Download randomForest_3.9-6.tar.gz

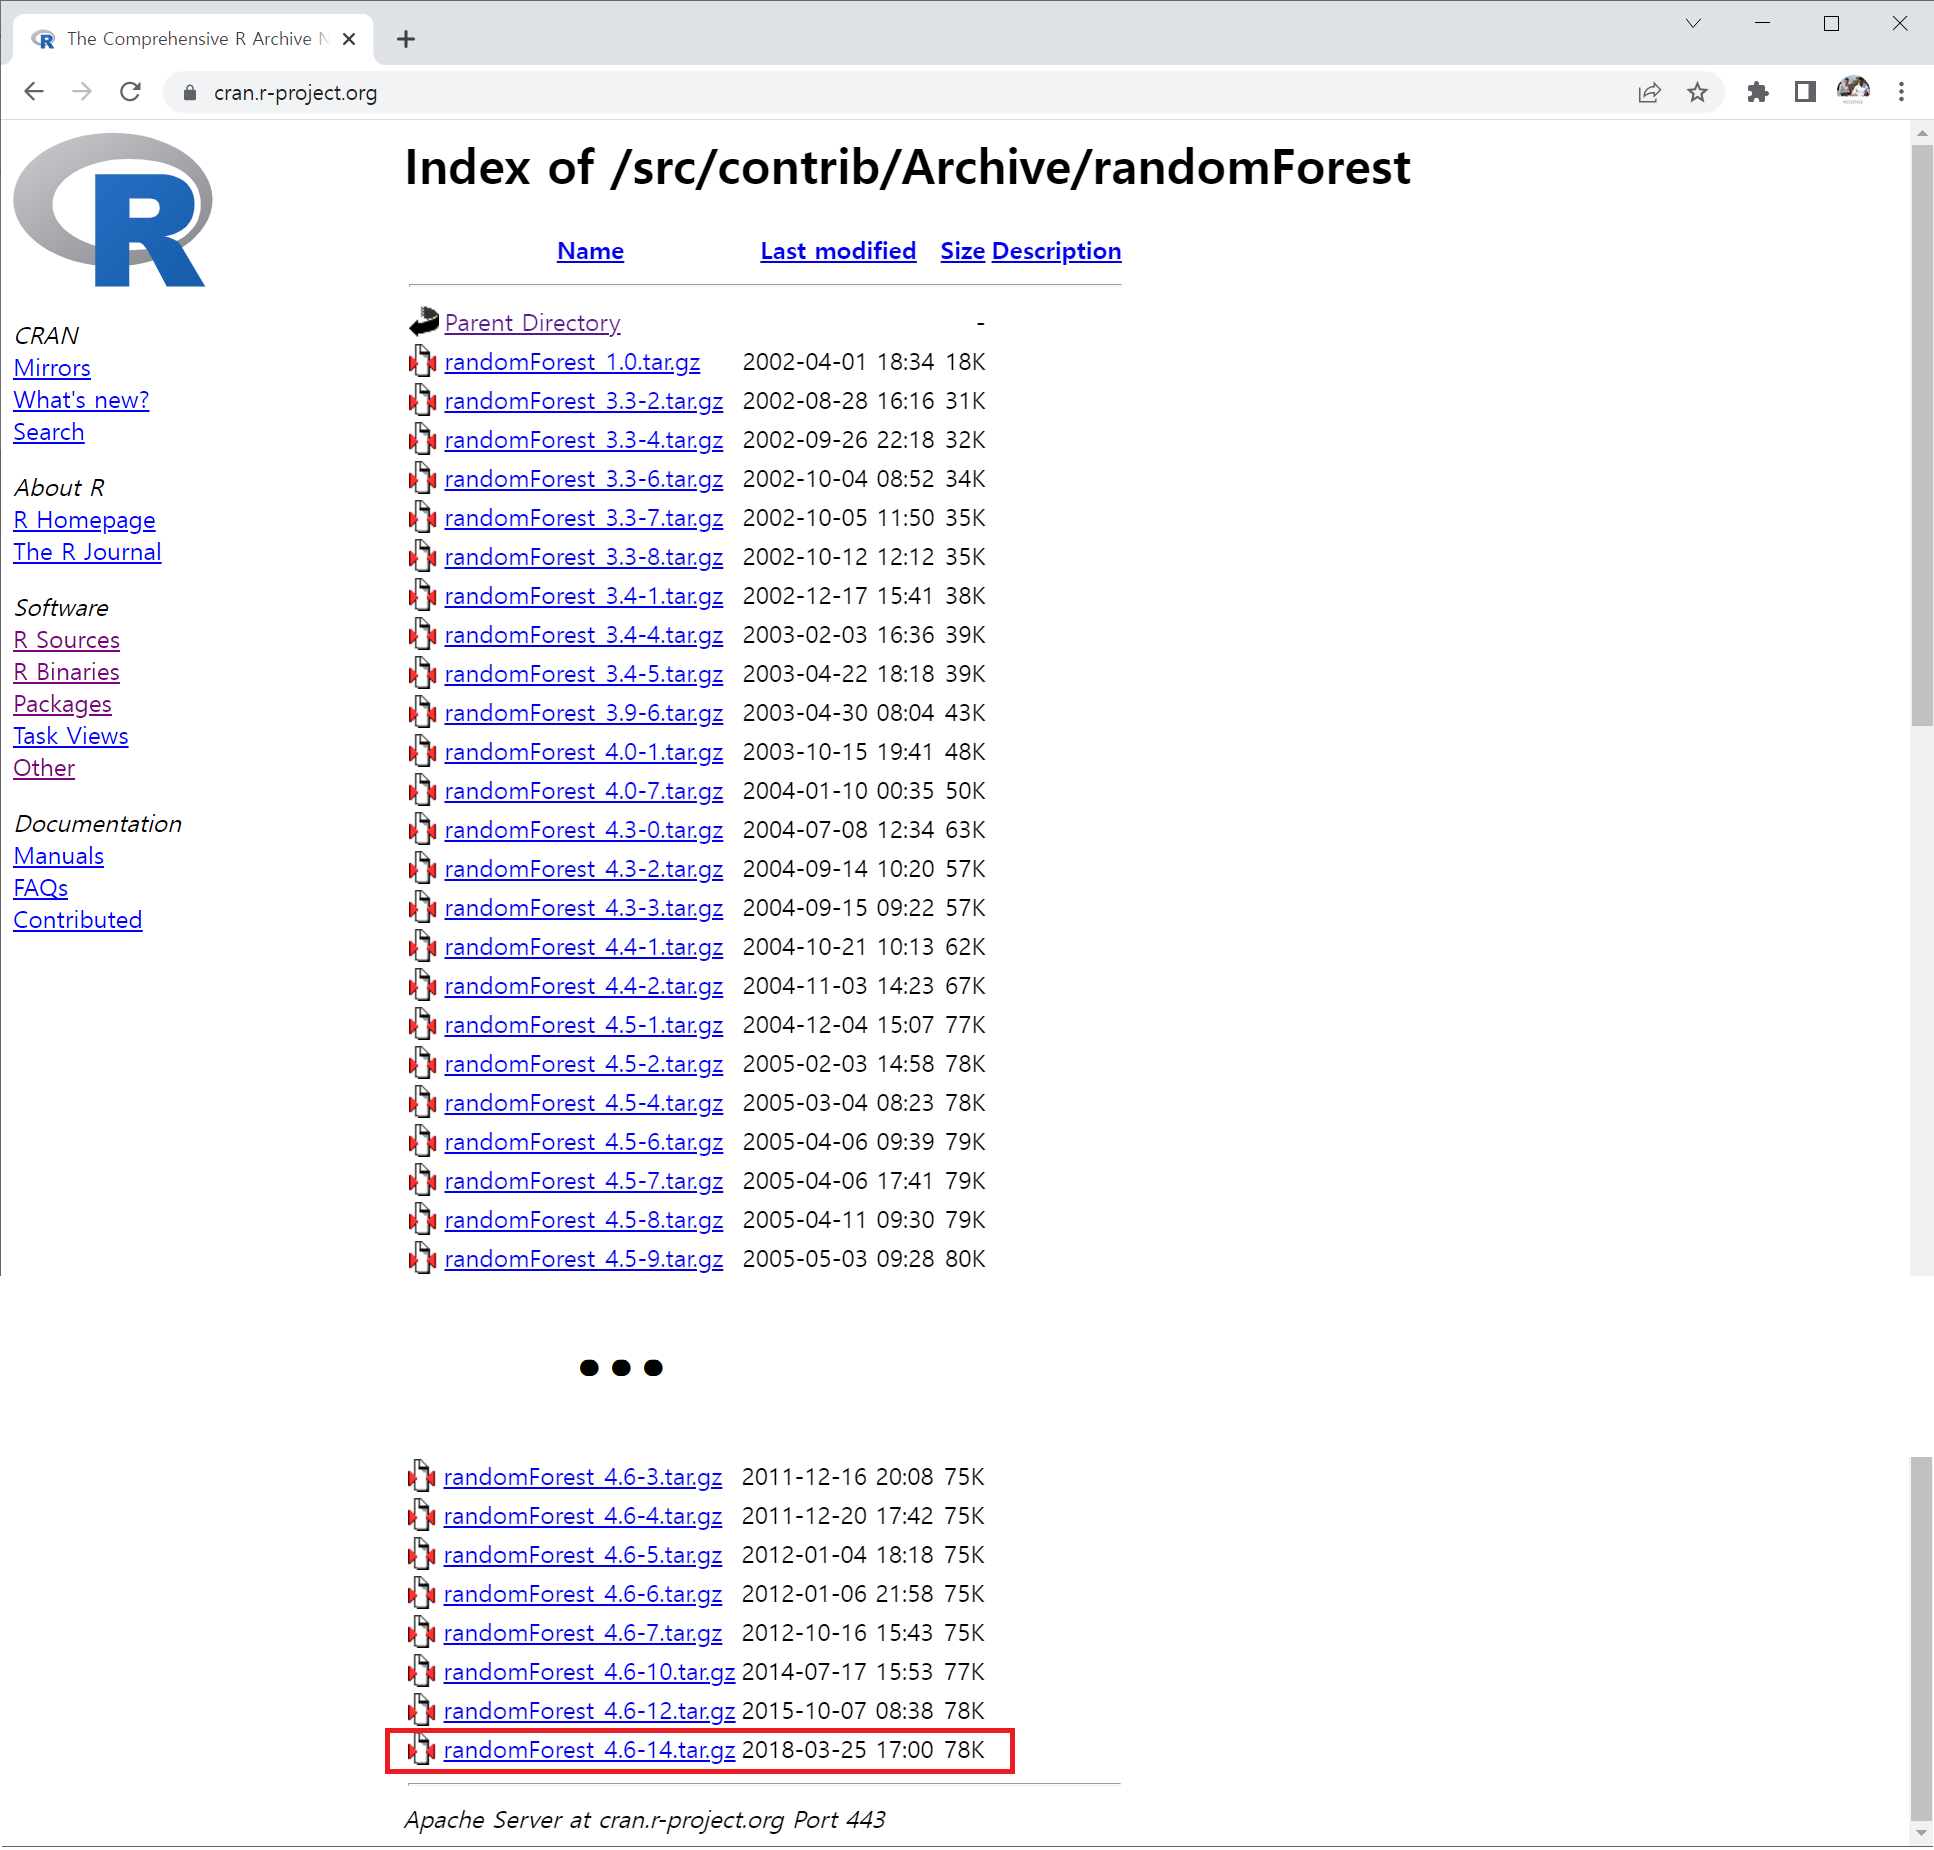tap(583, 712)
